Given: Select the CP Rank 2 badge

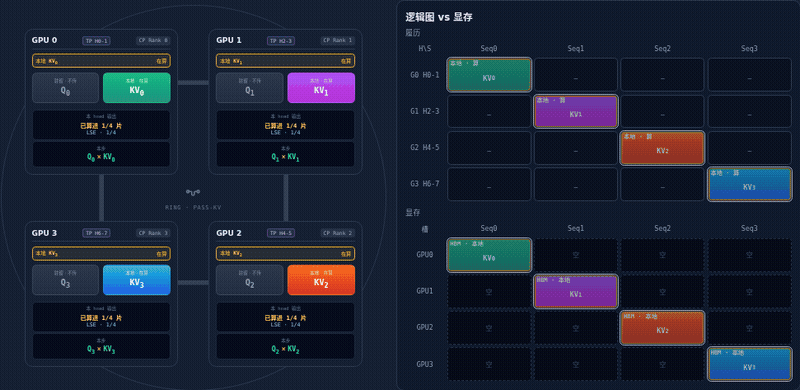Looking at the screenshot, I should (337, 233).
